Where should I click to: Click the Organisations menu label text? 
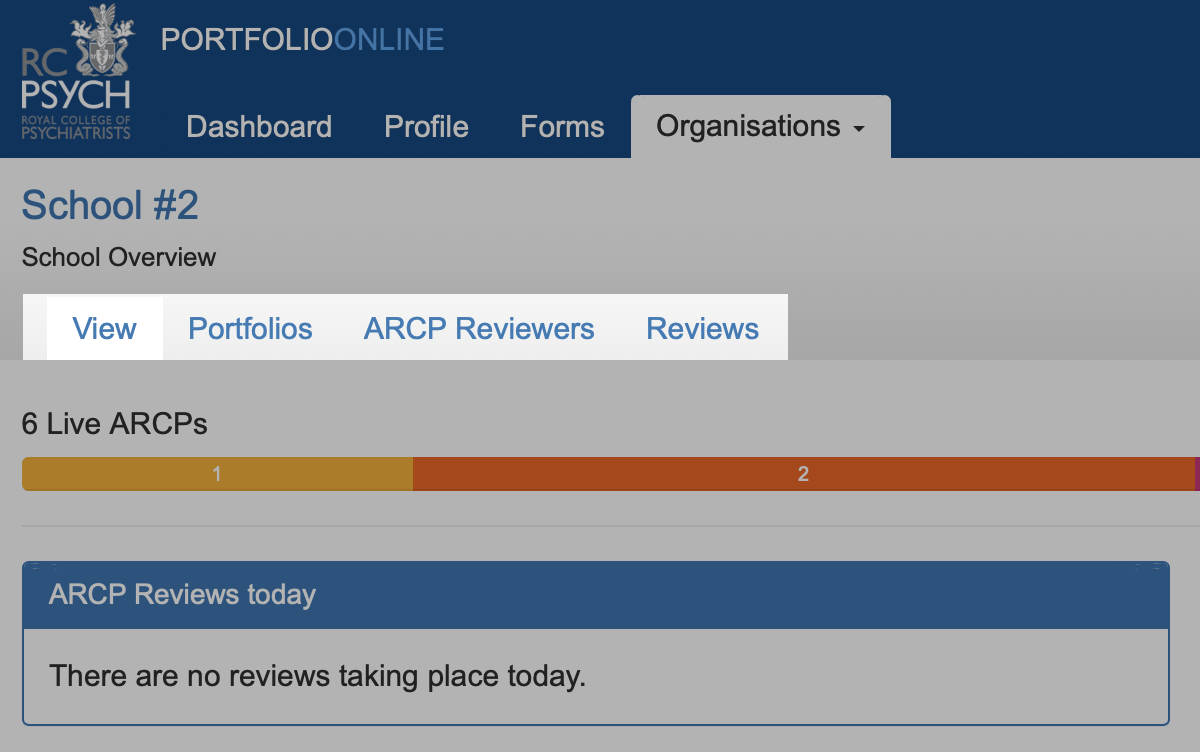pos(748,127)
